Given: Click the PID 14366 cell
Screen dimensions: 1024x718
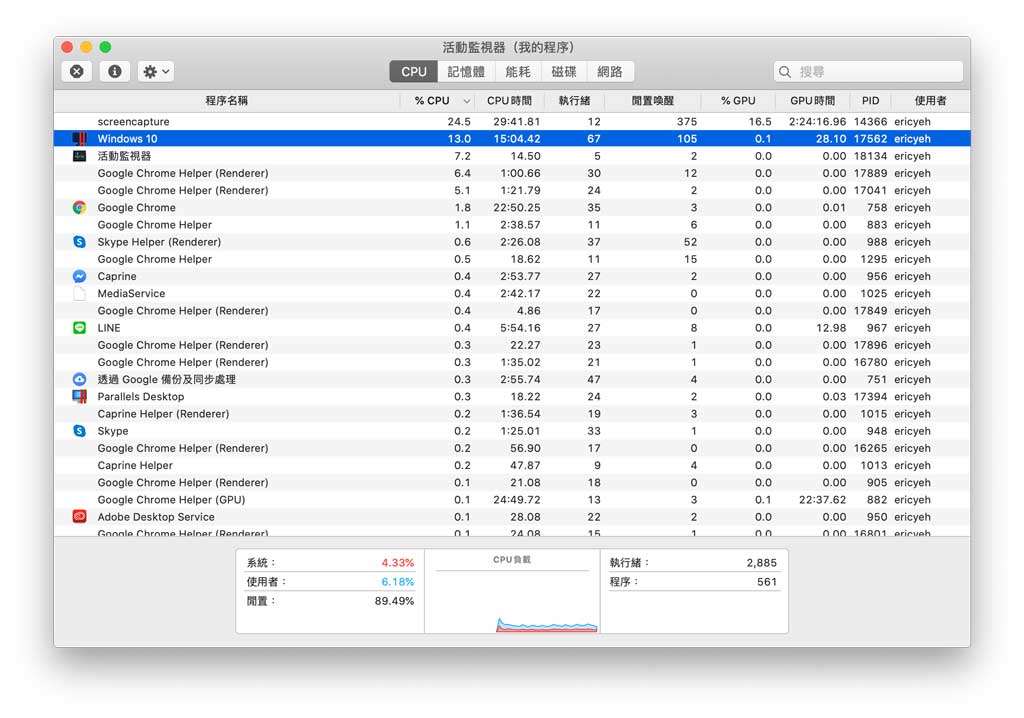Looking at the screenshot, I should pos(870,122).
